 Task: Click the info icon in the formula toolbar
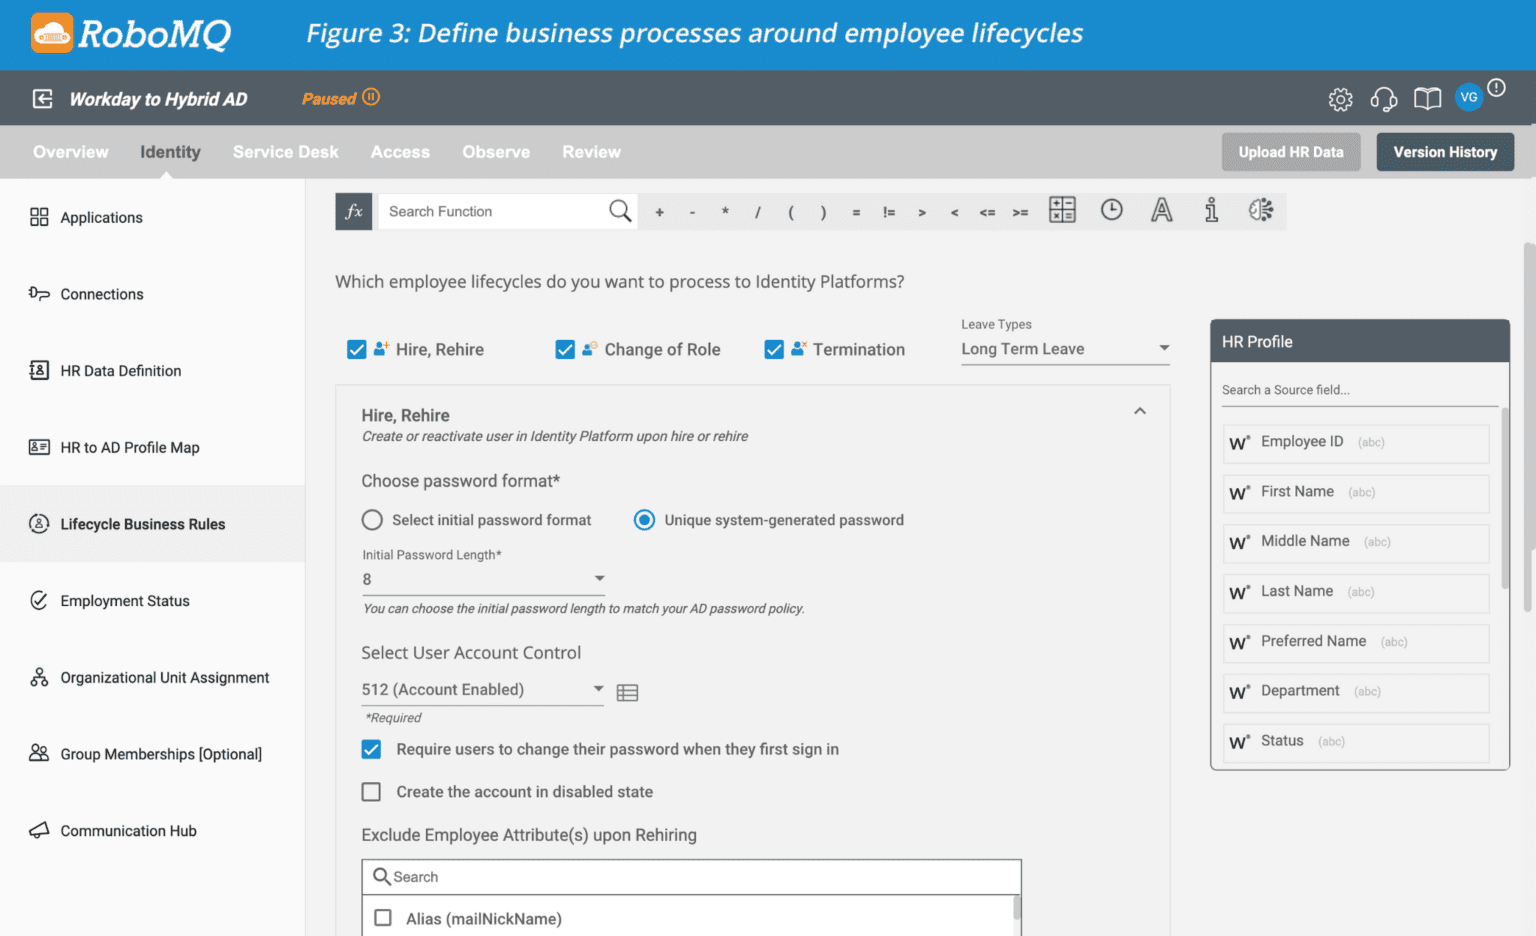click(x=1211, y=210)
